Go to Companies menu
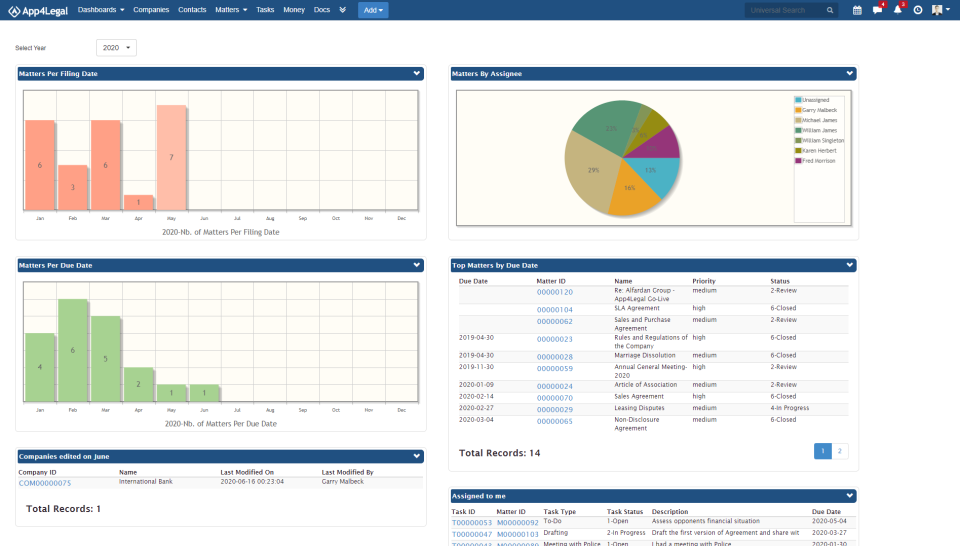This screenshot has height=546, width=960. click(x=151, y=10)
